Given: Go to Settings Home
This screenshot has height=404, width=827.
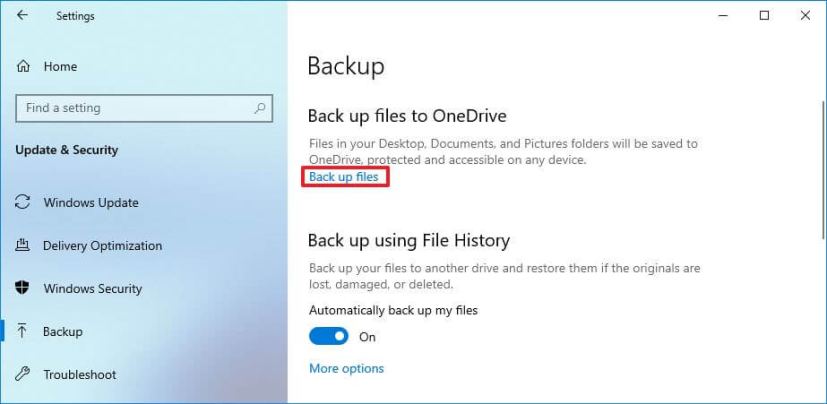Looking at the screenshot, I should coord(60,66).
